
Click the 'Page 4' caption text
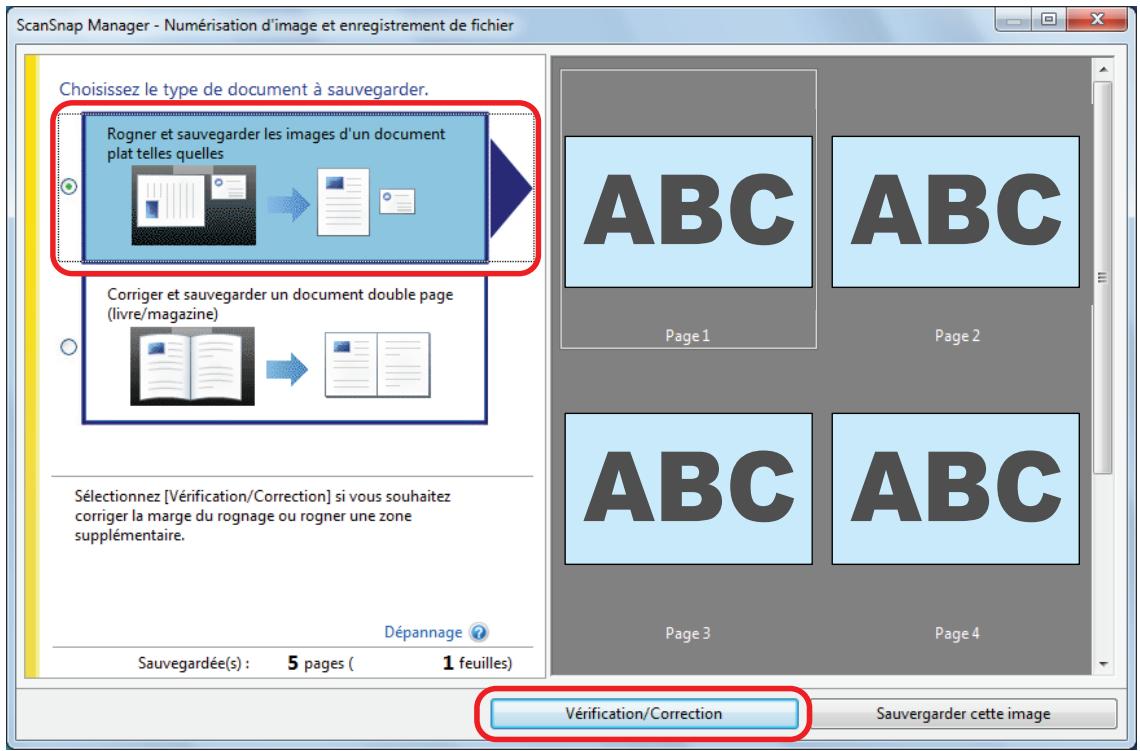[957, 633]
